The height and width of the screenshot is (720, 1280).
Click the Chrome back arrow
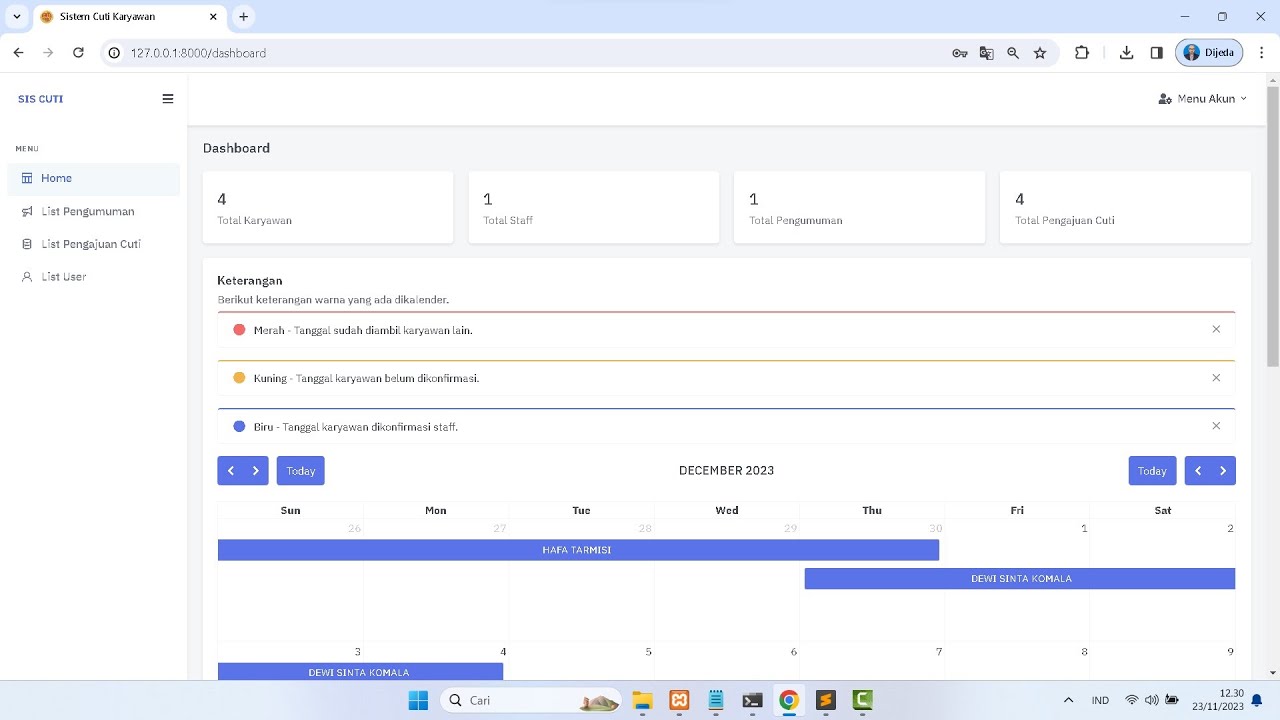(18, 53)
